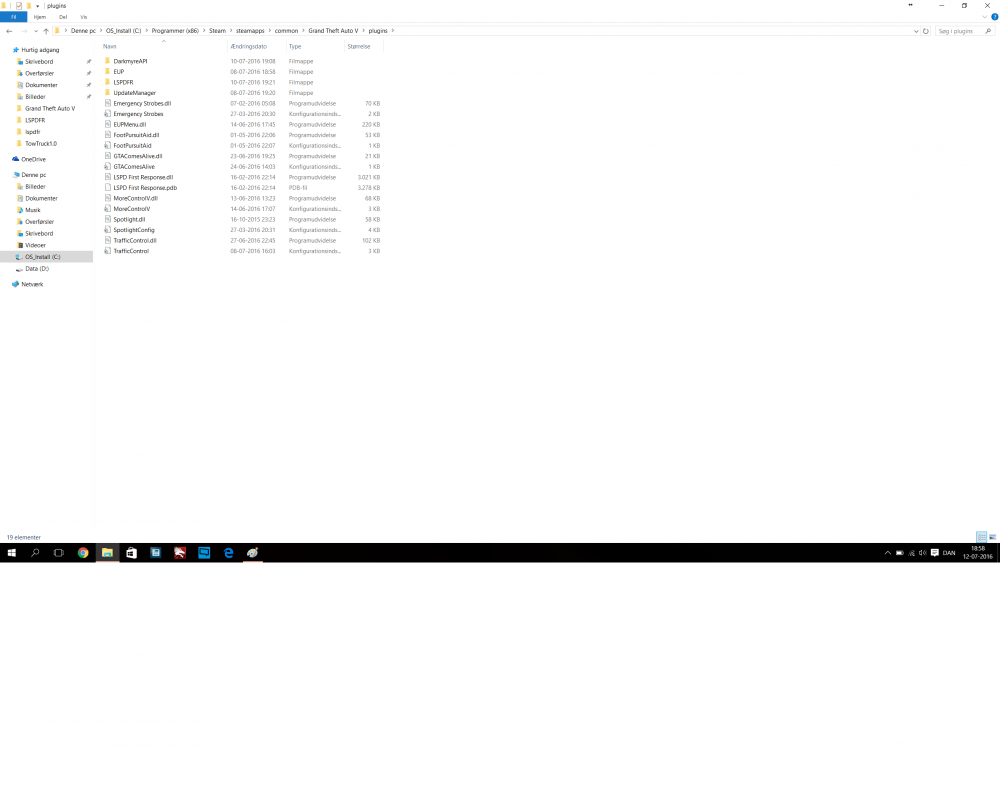The width and height of the screenshot is (1000, 800).
Task: Select Videoer under Denne pc
Action: (x=35, y=245)
